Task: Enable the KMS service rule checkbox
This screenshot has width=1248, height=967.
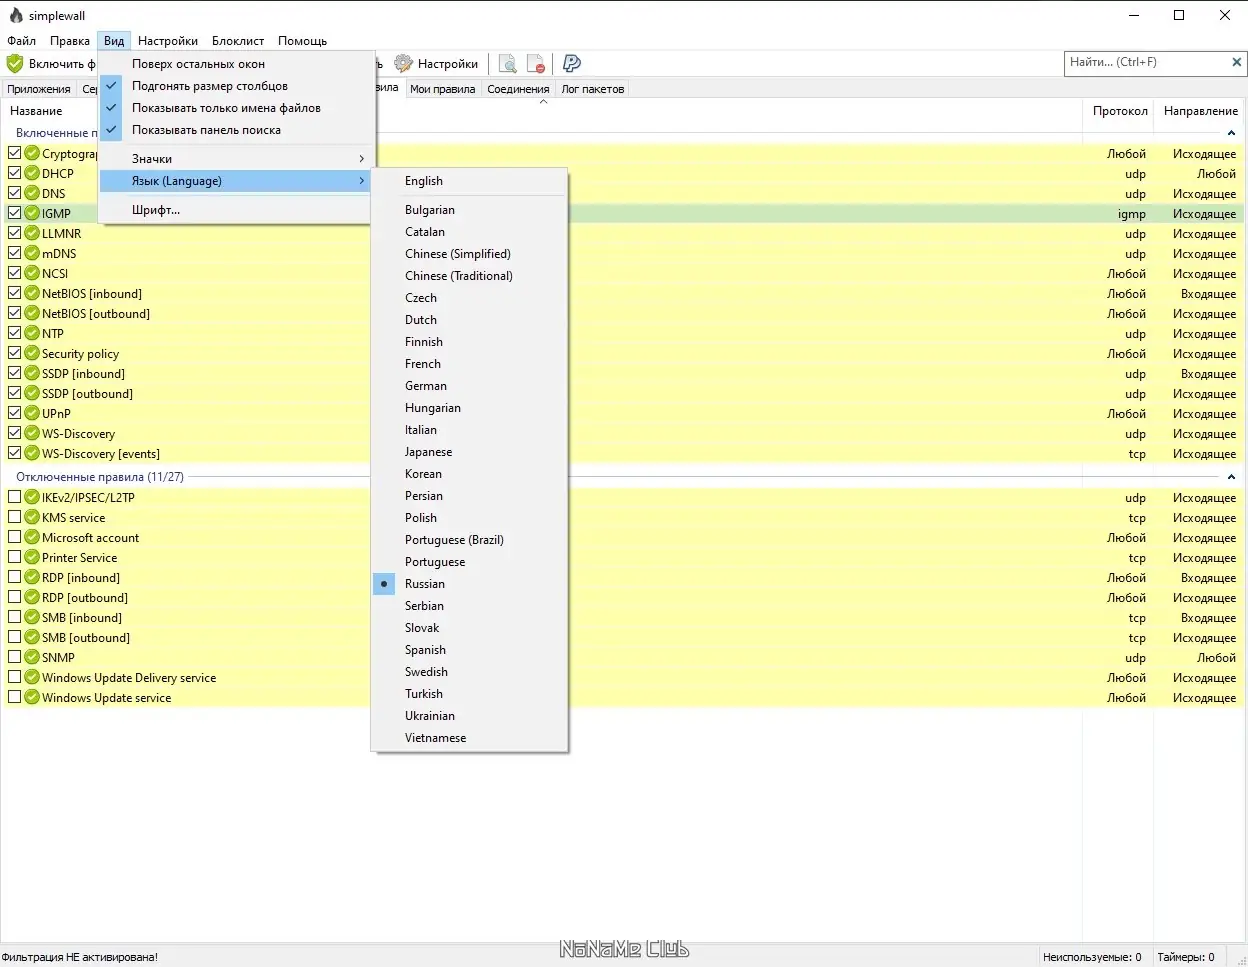Action: [15, 517]
